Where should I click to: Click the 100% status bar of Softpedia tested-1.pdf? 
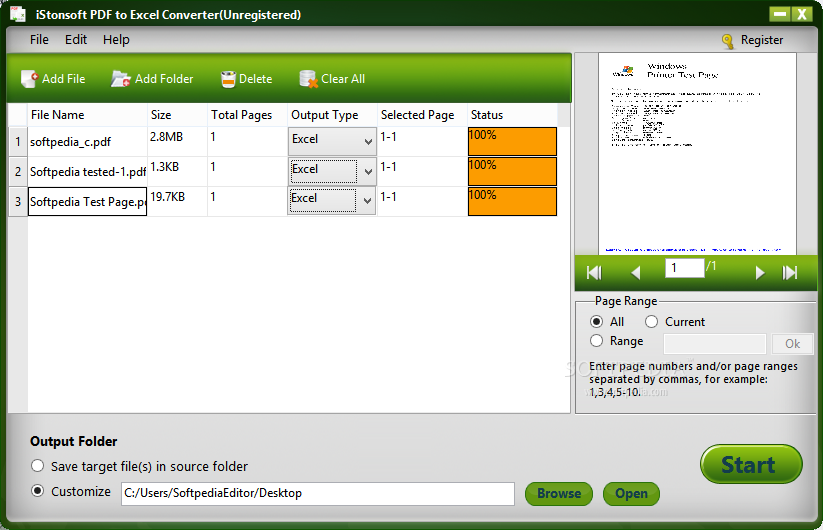pos(512,171)
